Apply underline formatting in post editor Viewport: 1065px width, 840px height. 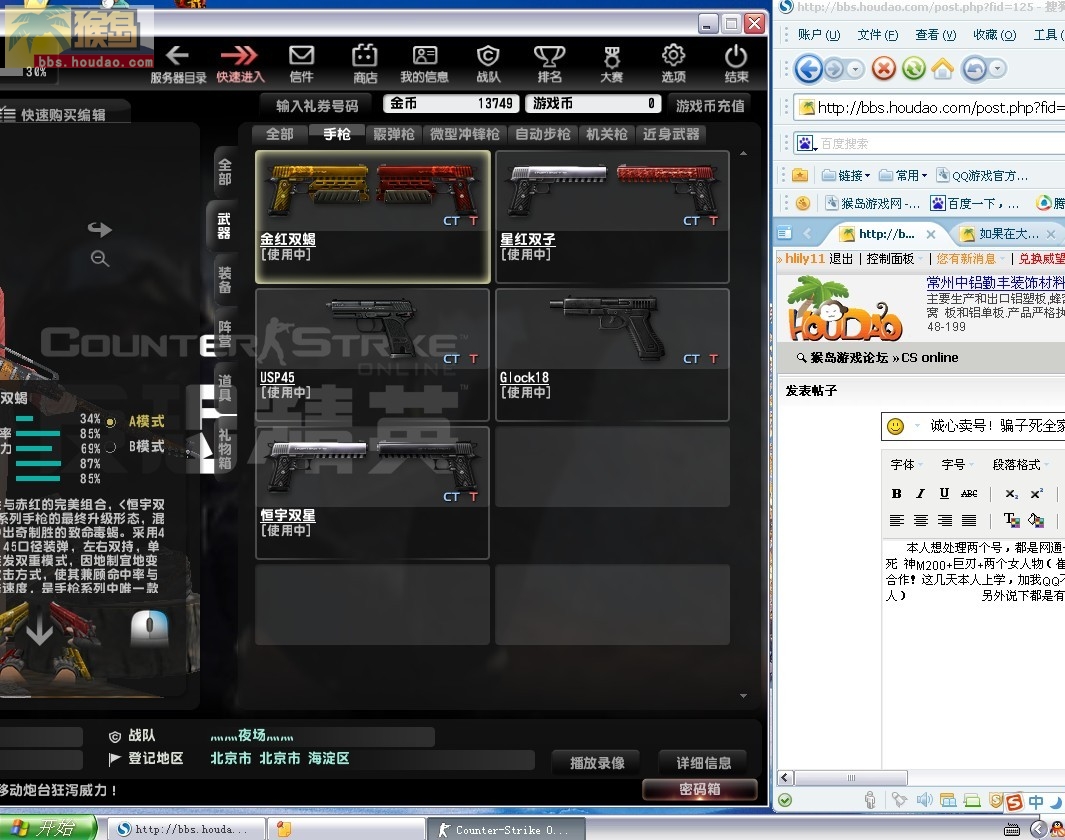point(944,494)
